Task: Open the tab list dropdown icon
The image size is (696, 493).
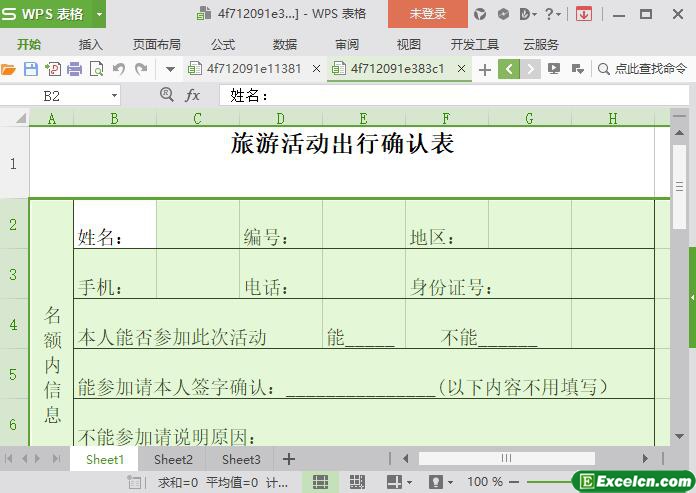Action: [x=577, y=69]
